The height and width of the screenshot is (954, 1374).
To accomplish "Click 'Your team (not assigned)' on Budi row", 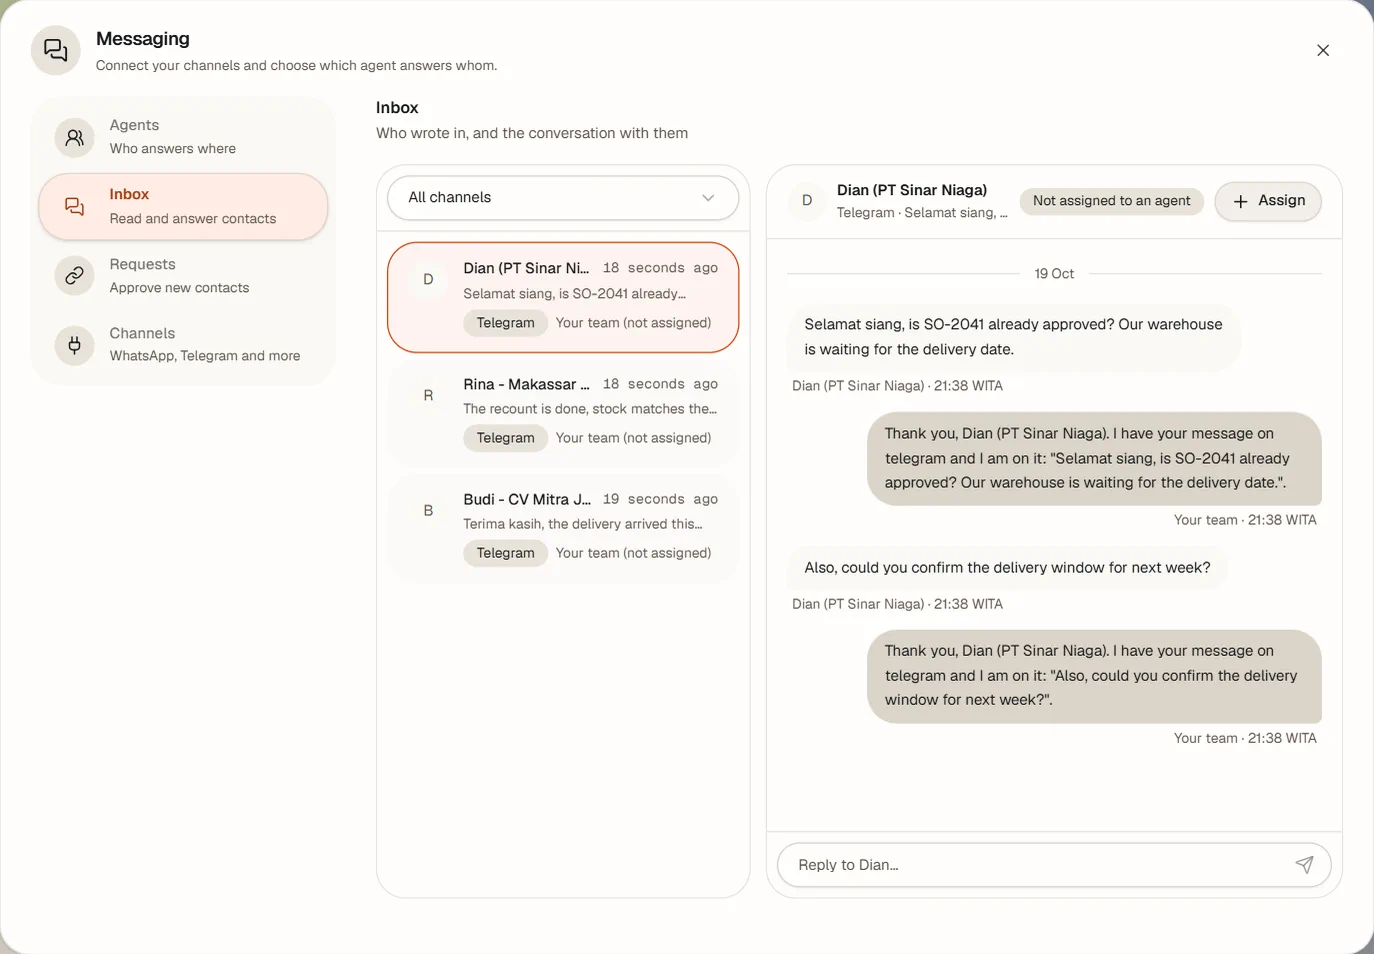I will tap(633, 553).
